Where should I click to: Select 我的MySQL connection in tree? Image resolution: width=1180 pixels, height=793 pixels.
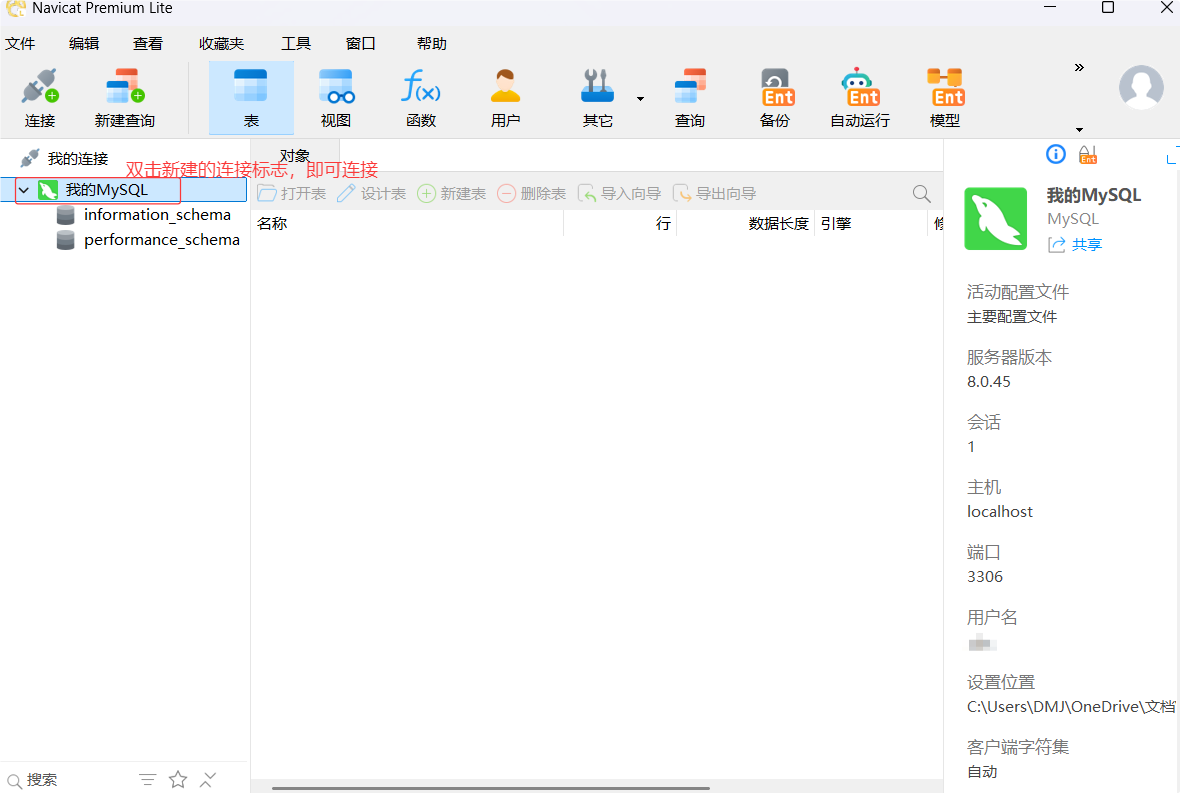[106, 190]
